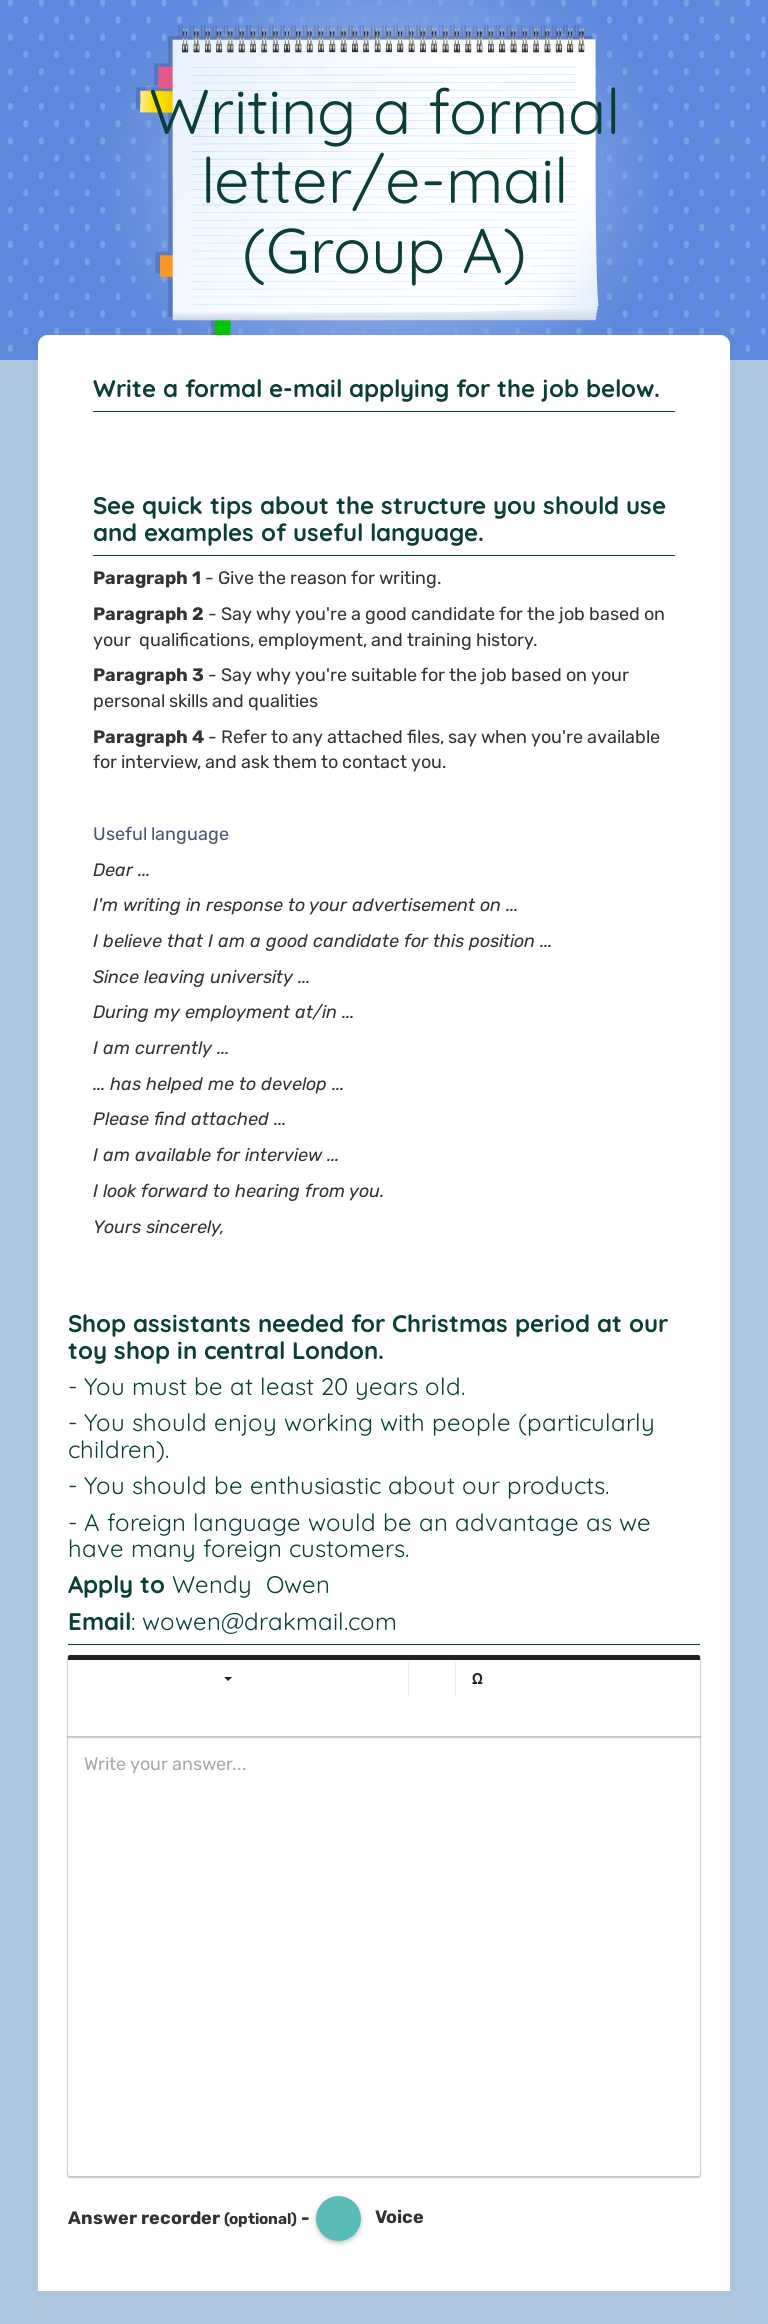Click the 'Answer recorder (optional)' label

182,2218
